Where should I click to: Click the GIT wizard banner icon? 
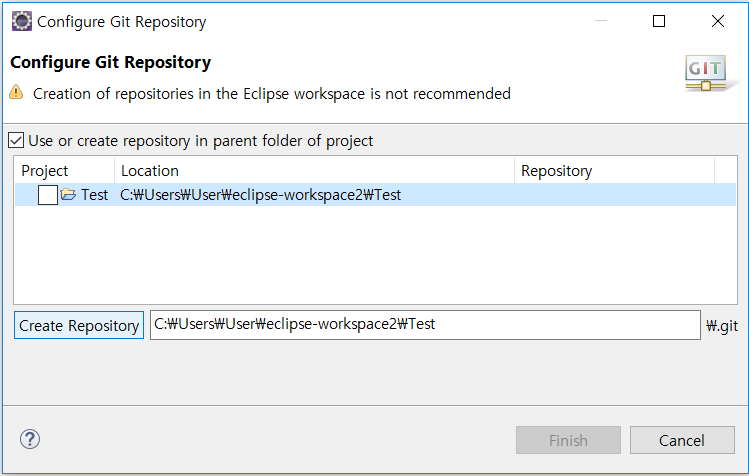click(x=706, y=73)
